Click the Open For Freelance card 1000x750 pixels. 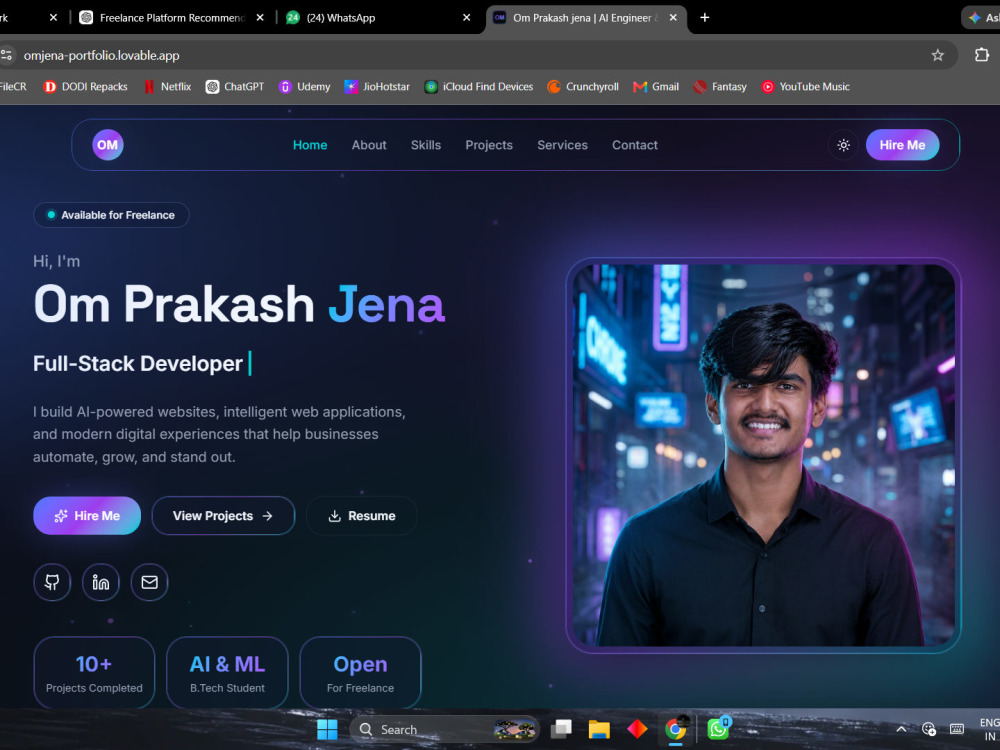click(360, 673)
